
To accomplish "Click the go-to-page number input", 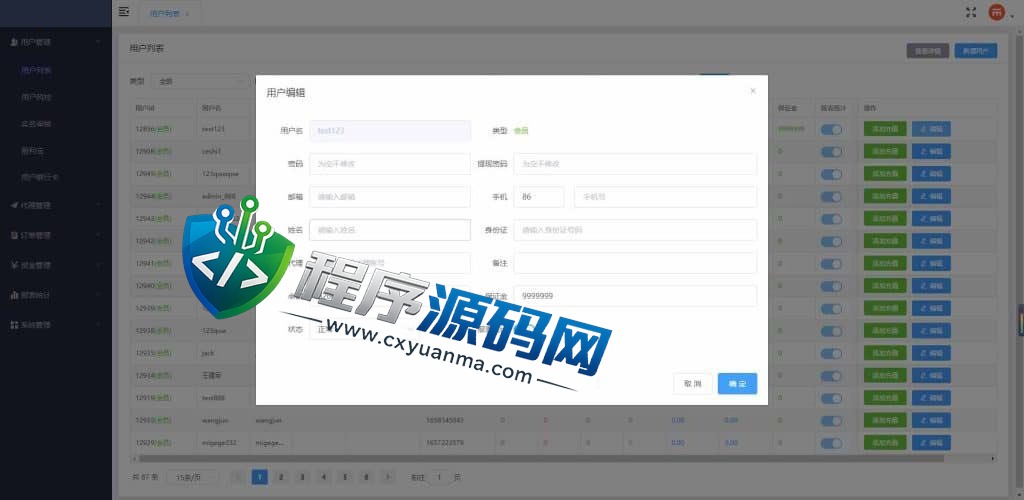I will click(440, 477).
